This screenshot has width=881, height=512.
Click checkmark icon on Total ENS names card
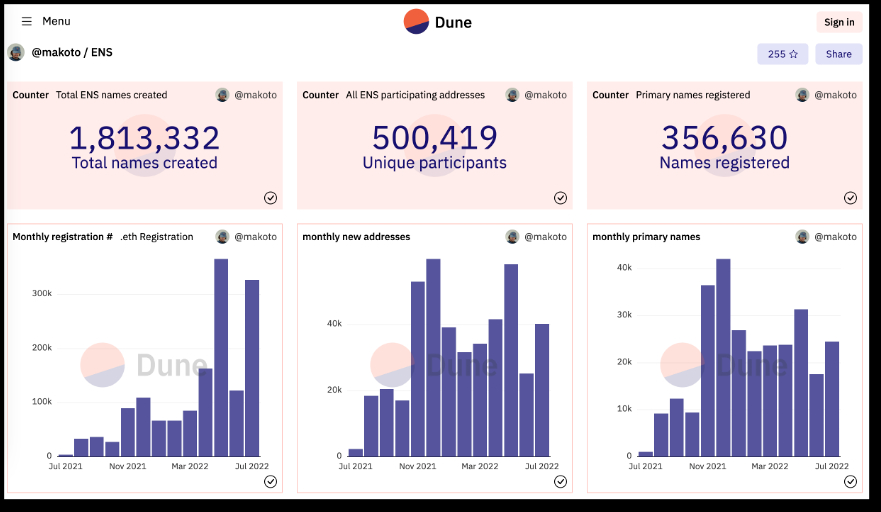click(x=270, y=198)
